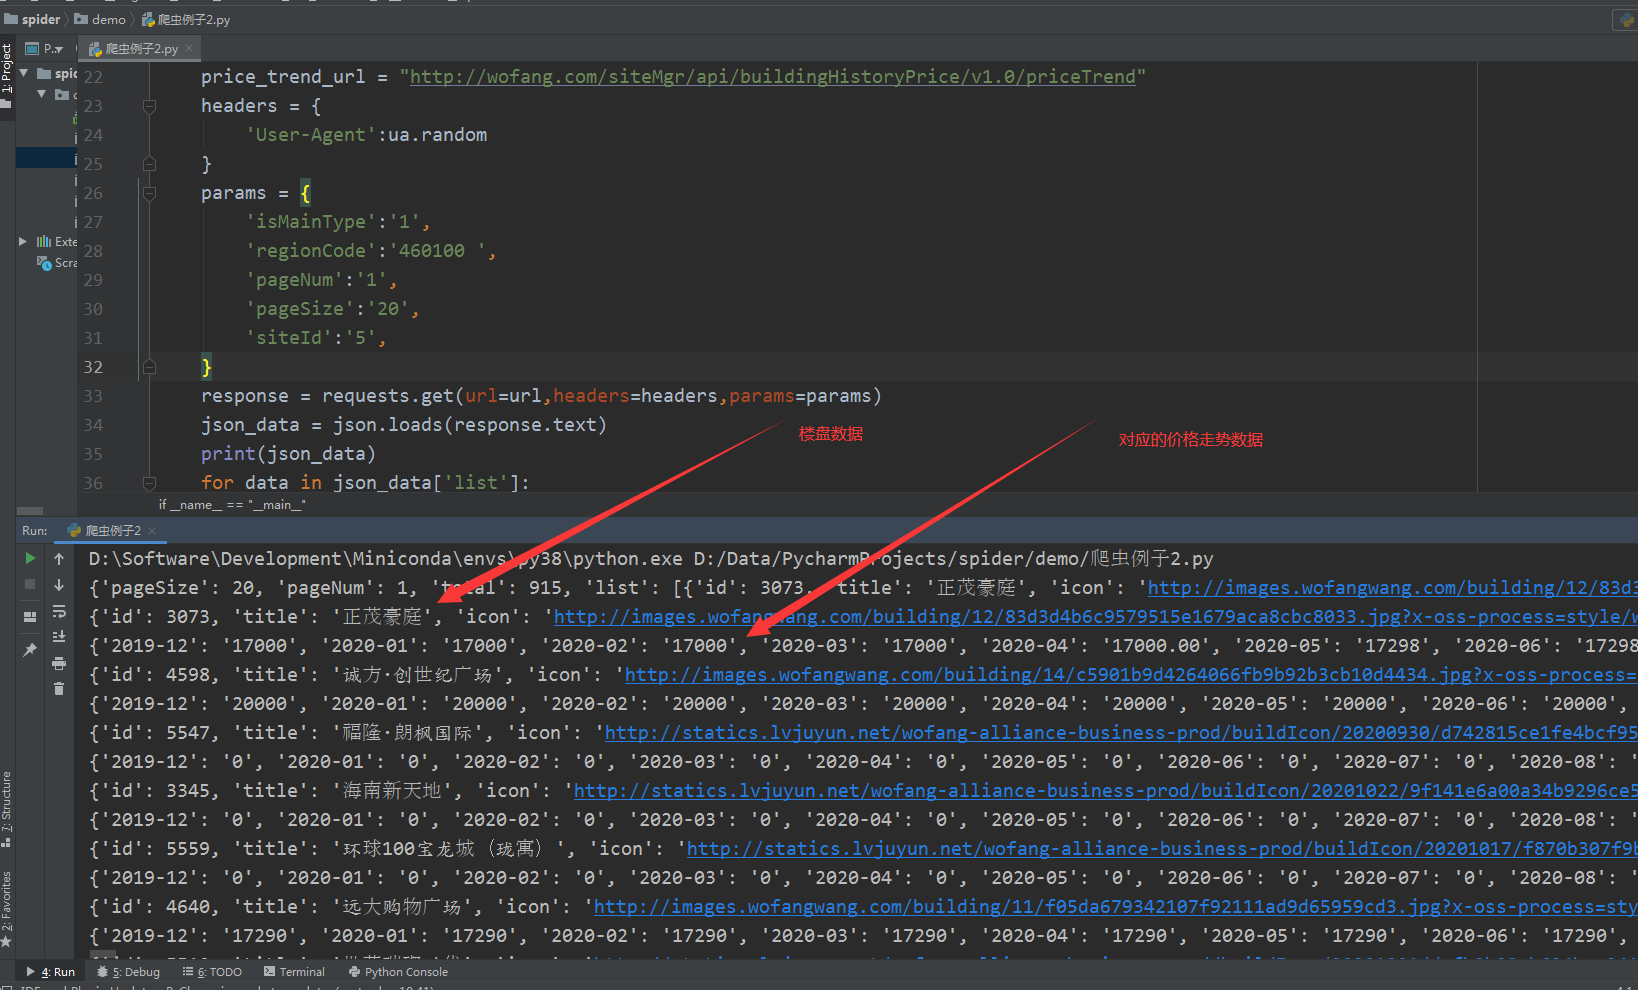
Task: Open the 5: Debug tool tab
Action: click(x=129, y=972)
